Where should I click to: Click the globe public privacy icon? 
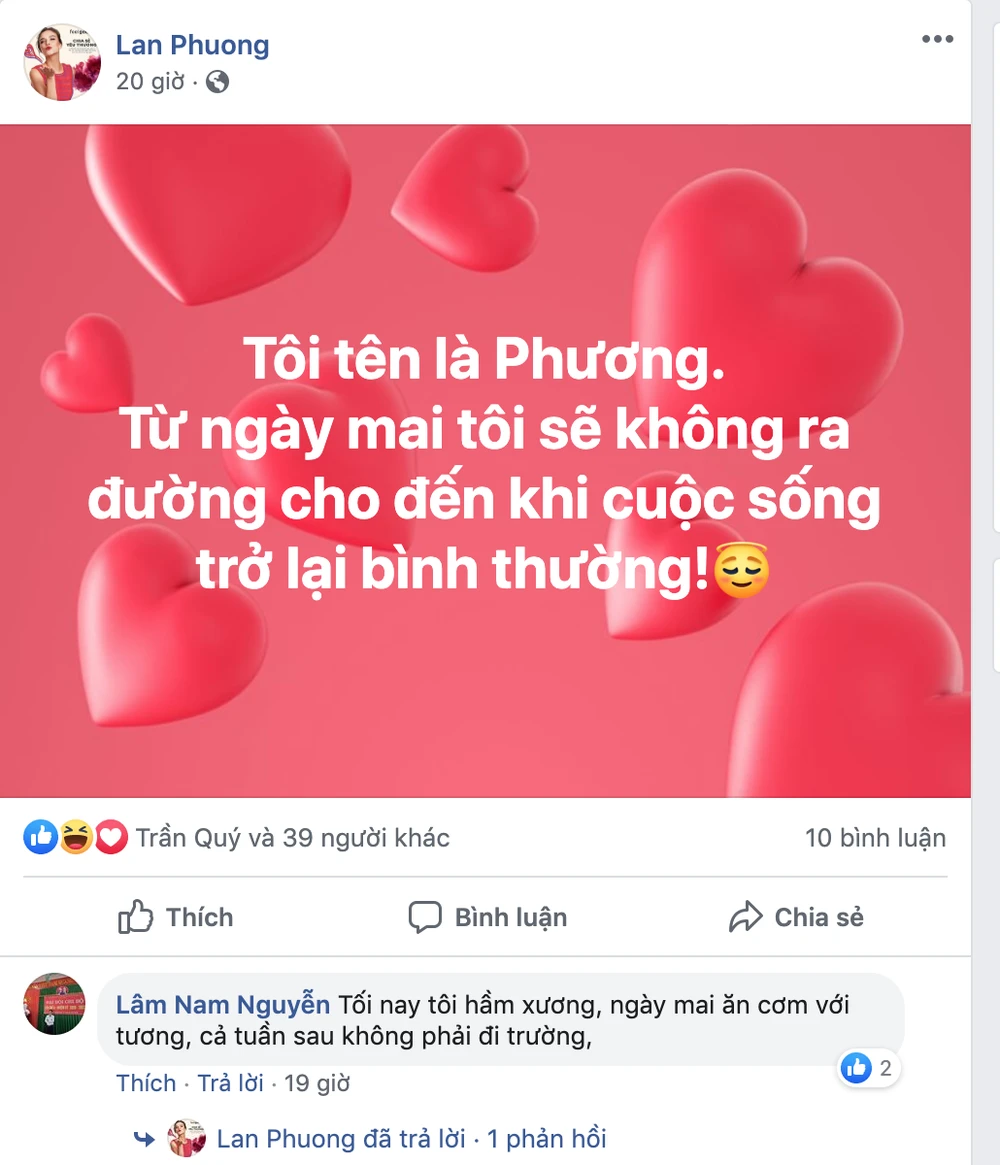217,82
